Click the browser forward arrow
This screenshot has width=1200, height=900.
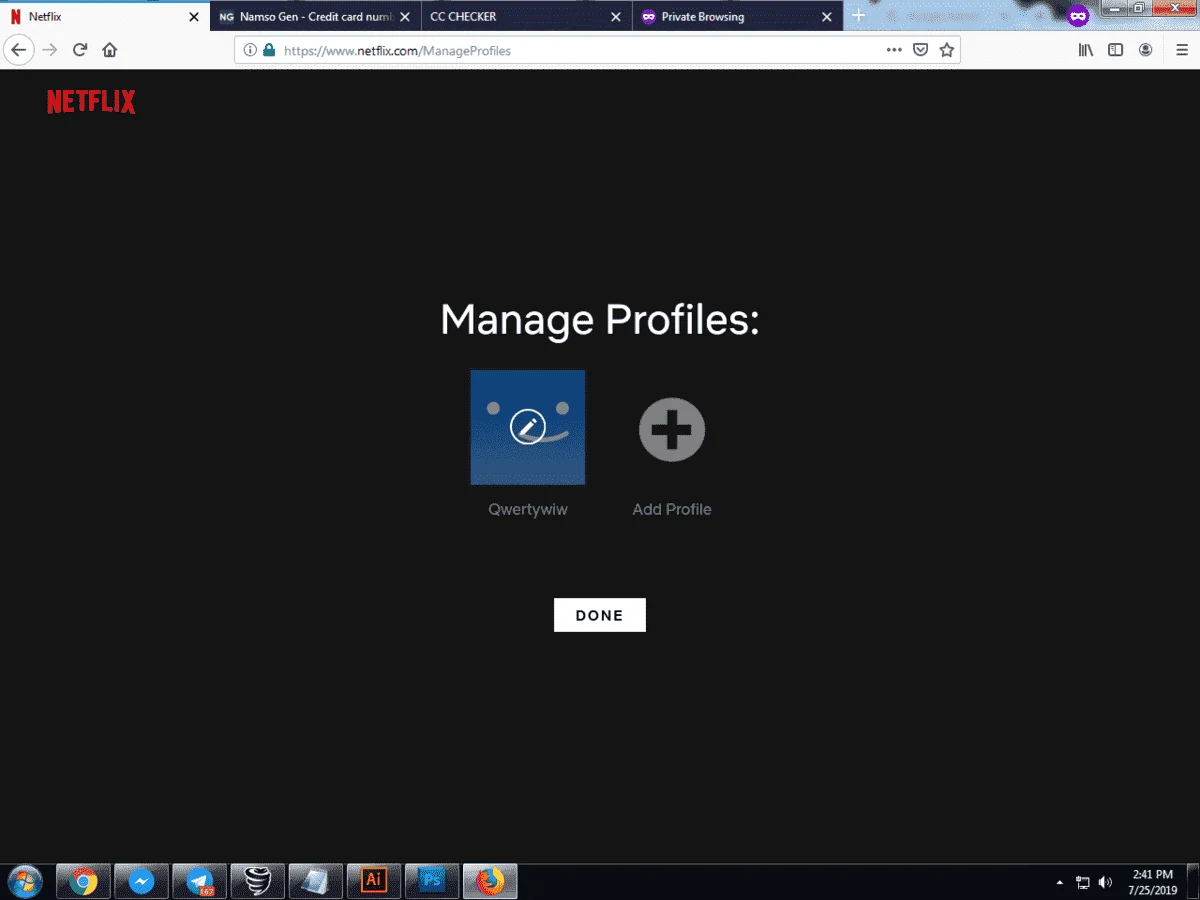click(49, 50)
